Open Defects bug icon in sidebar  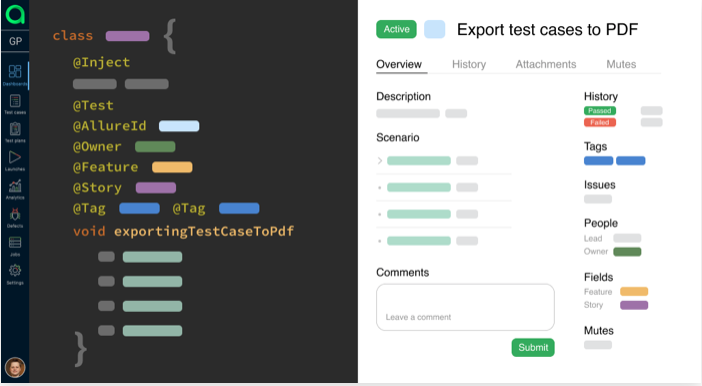click(x=15, y=218)
